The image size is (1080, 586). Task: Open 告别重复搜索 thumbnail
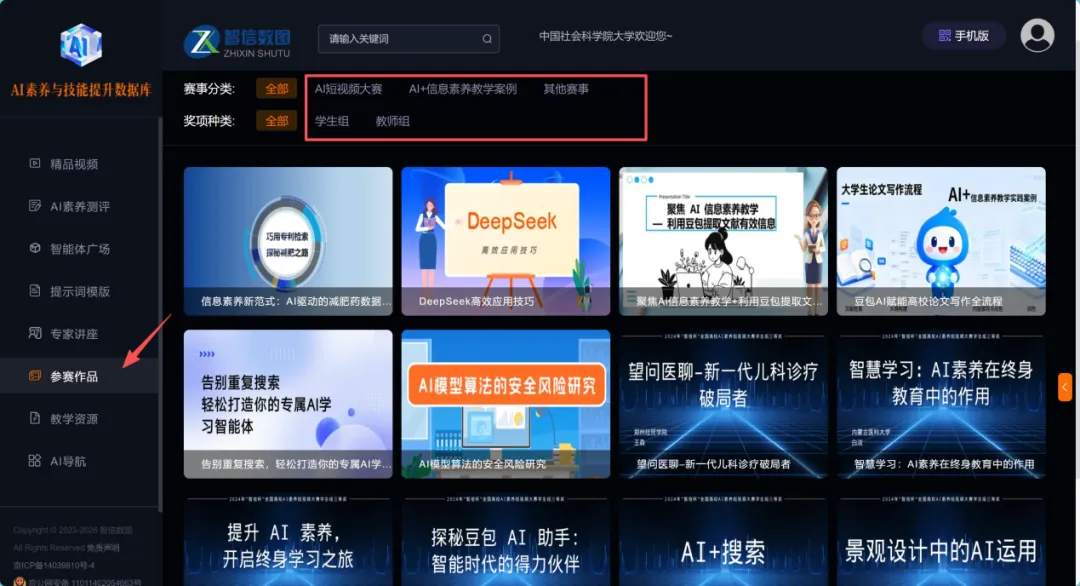tap(288, 404)
